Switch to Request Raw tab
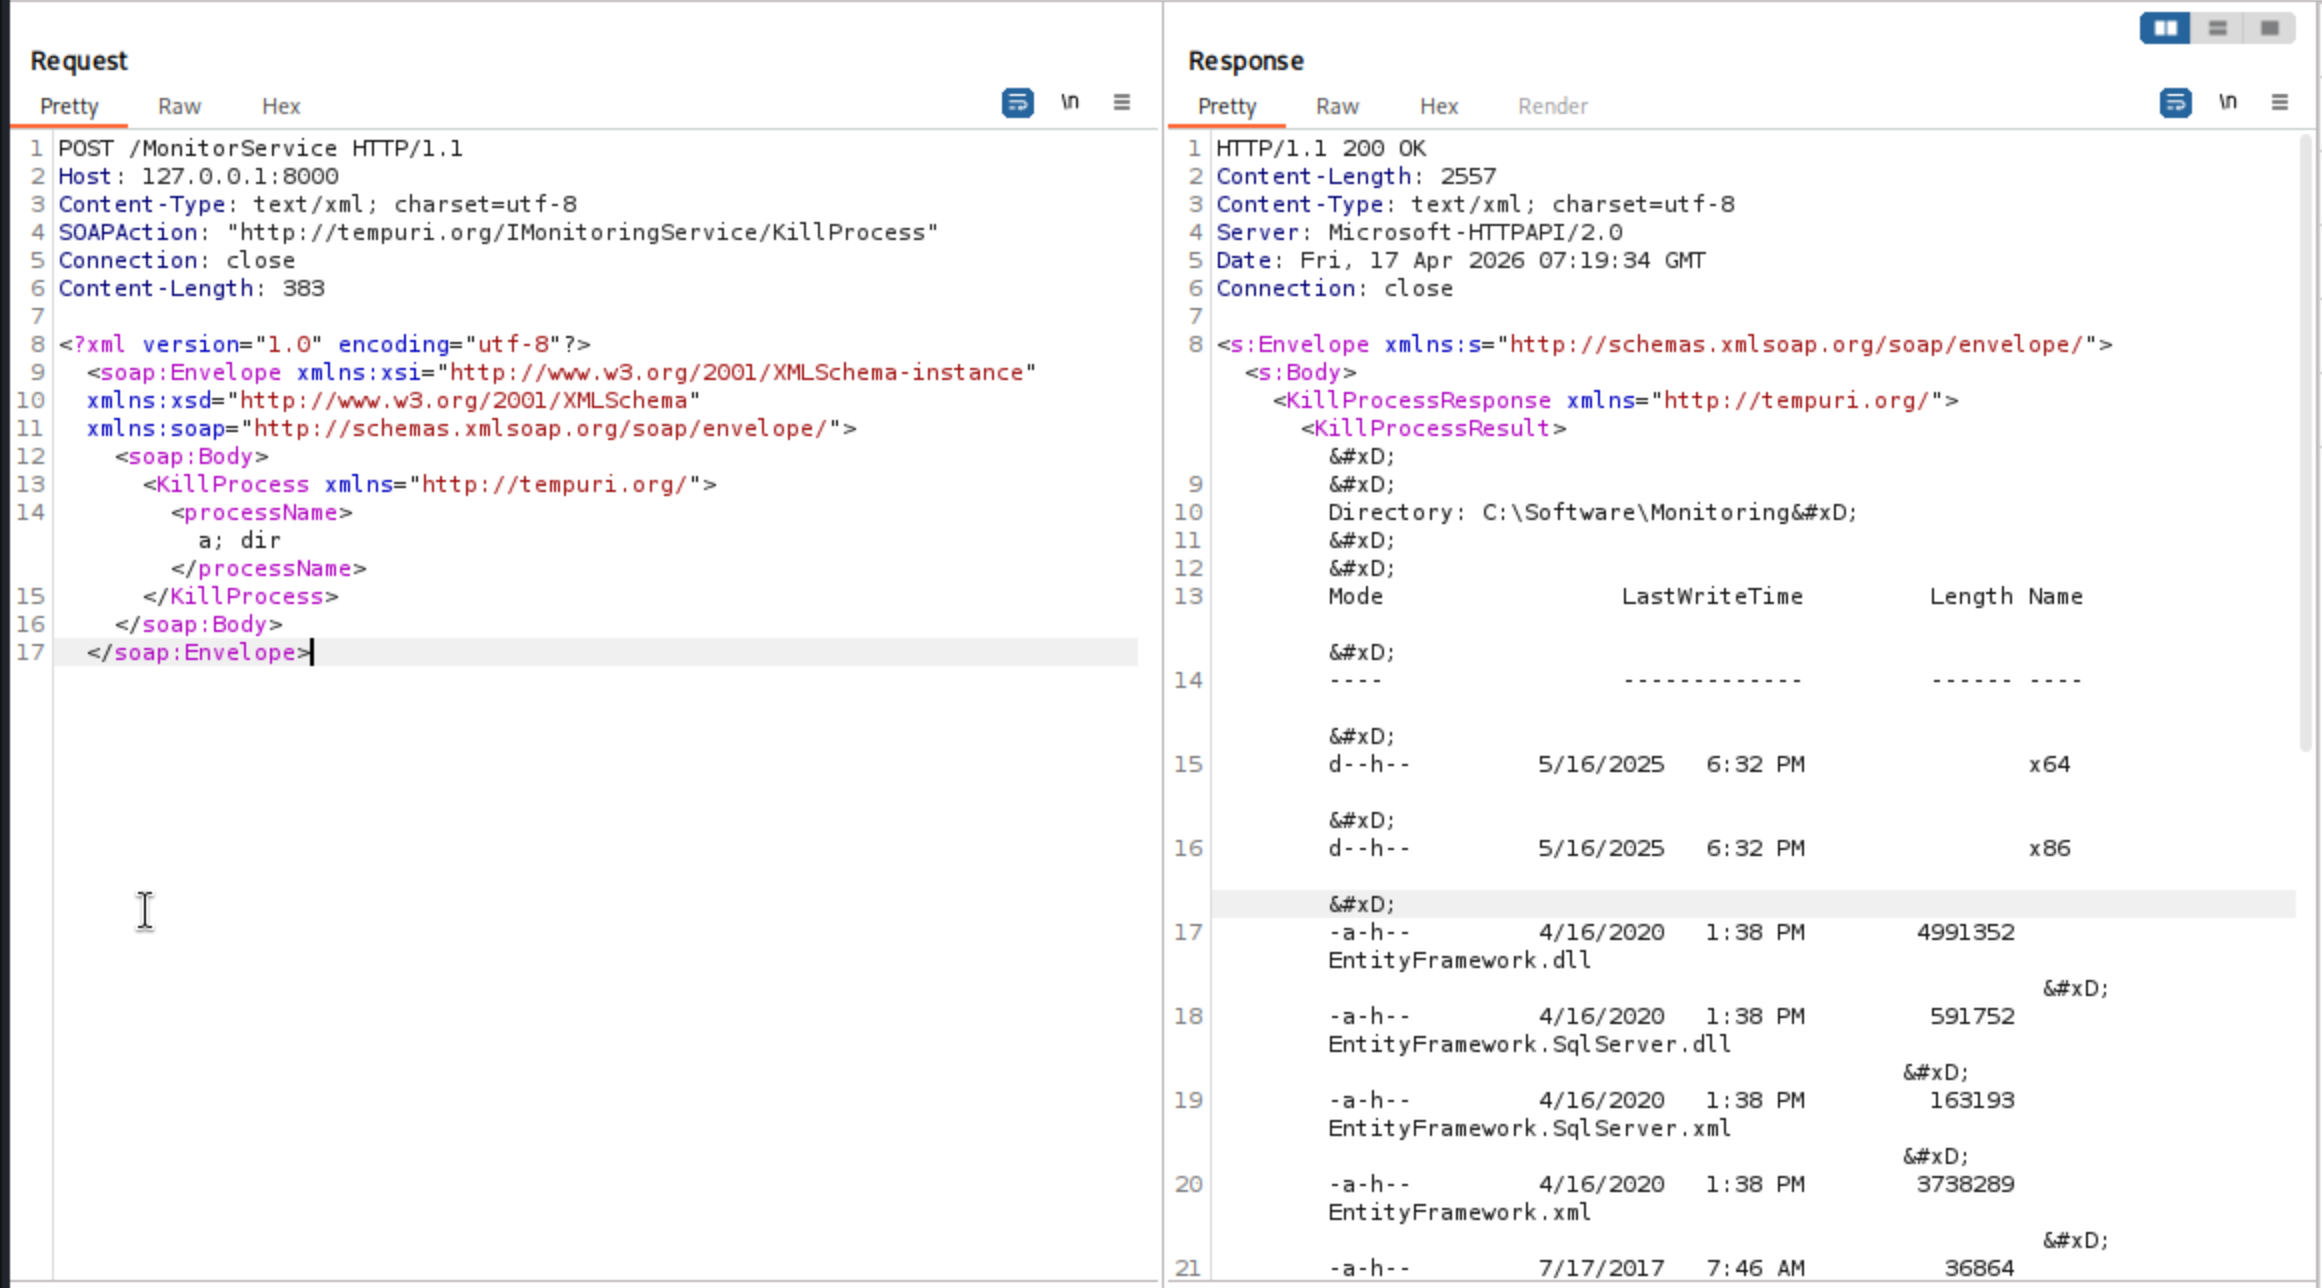Viewport: 2322px width, 1288px height. pos(179,106)
